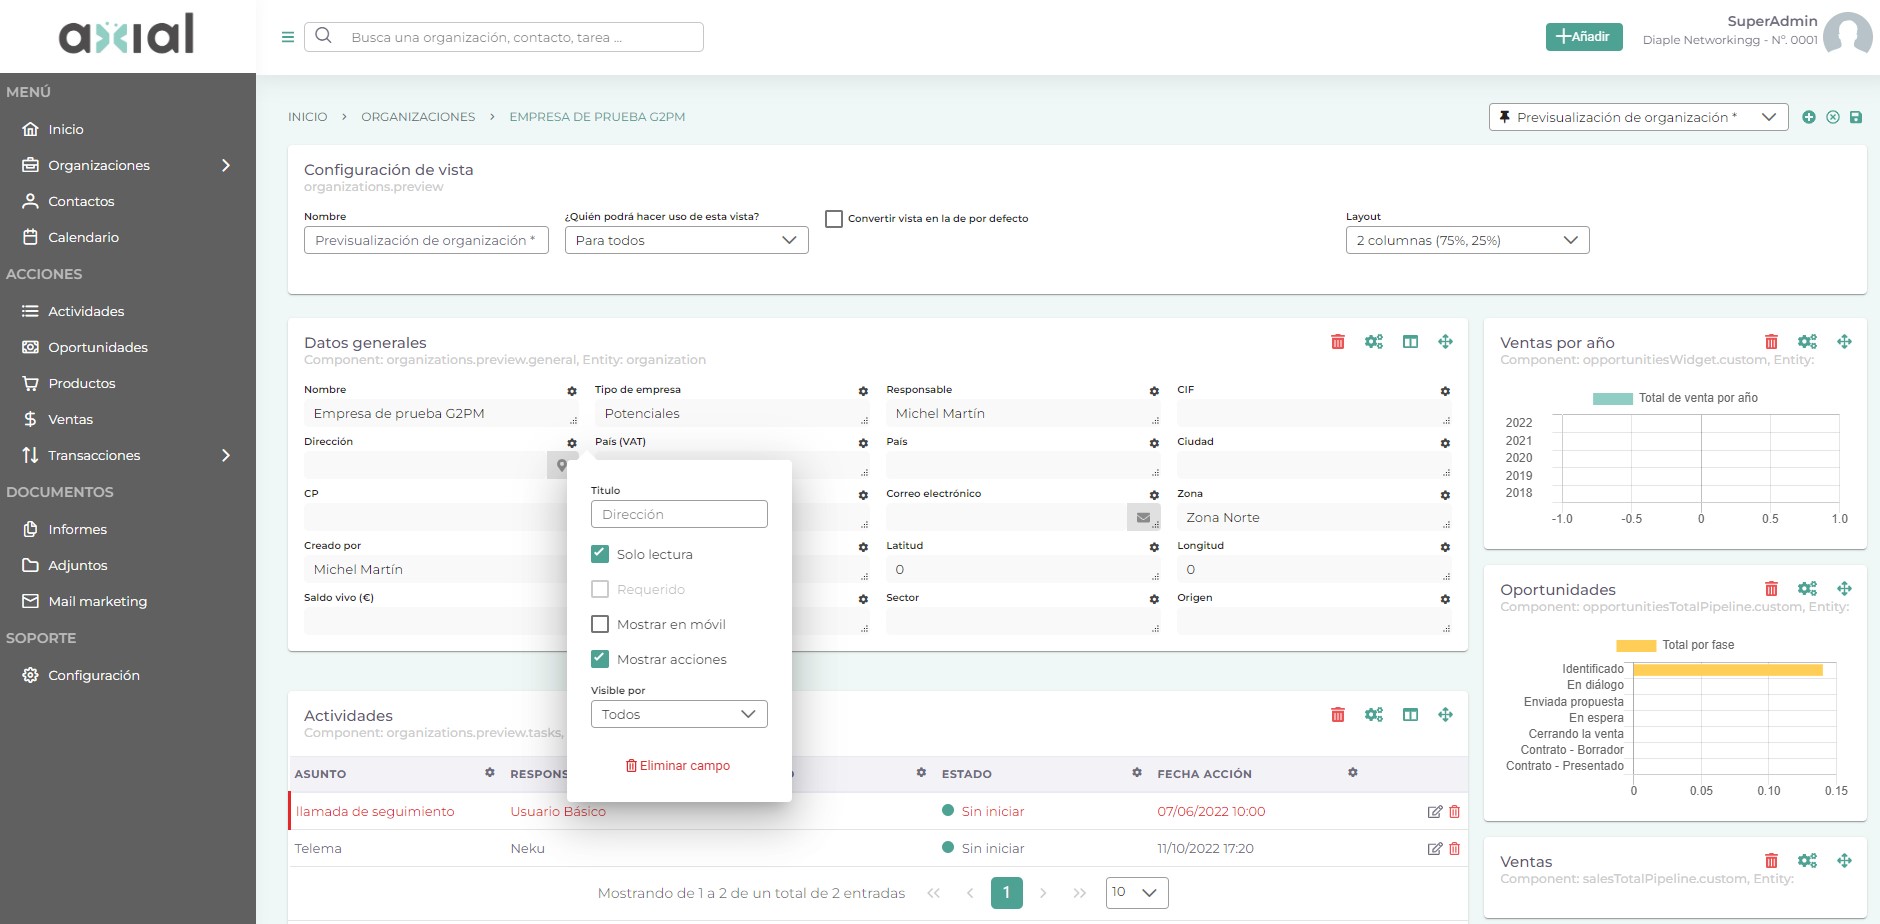Click the Eliminar campo link
Screen dimensions: 1880x924
click(x=678, y=765)
